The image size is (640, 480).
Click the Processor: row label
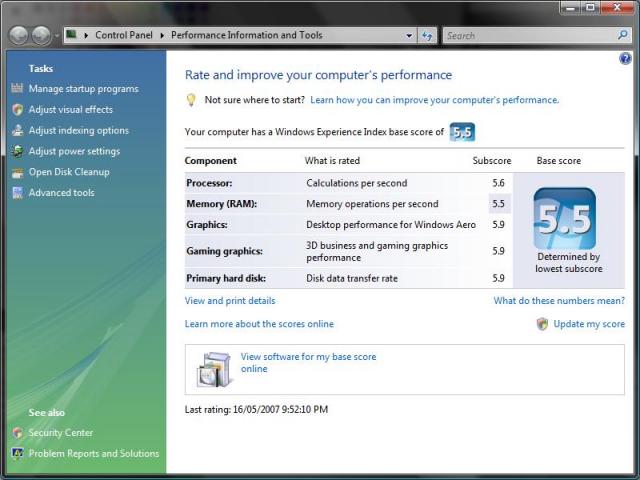pos(209,183)
